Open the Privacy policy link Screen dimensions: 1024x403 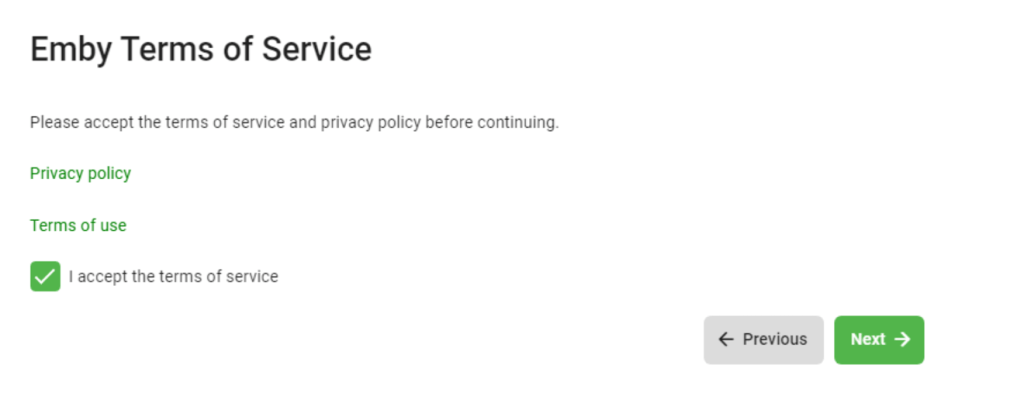pyautogui.click(x=80, y=173)
